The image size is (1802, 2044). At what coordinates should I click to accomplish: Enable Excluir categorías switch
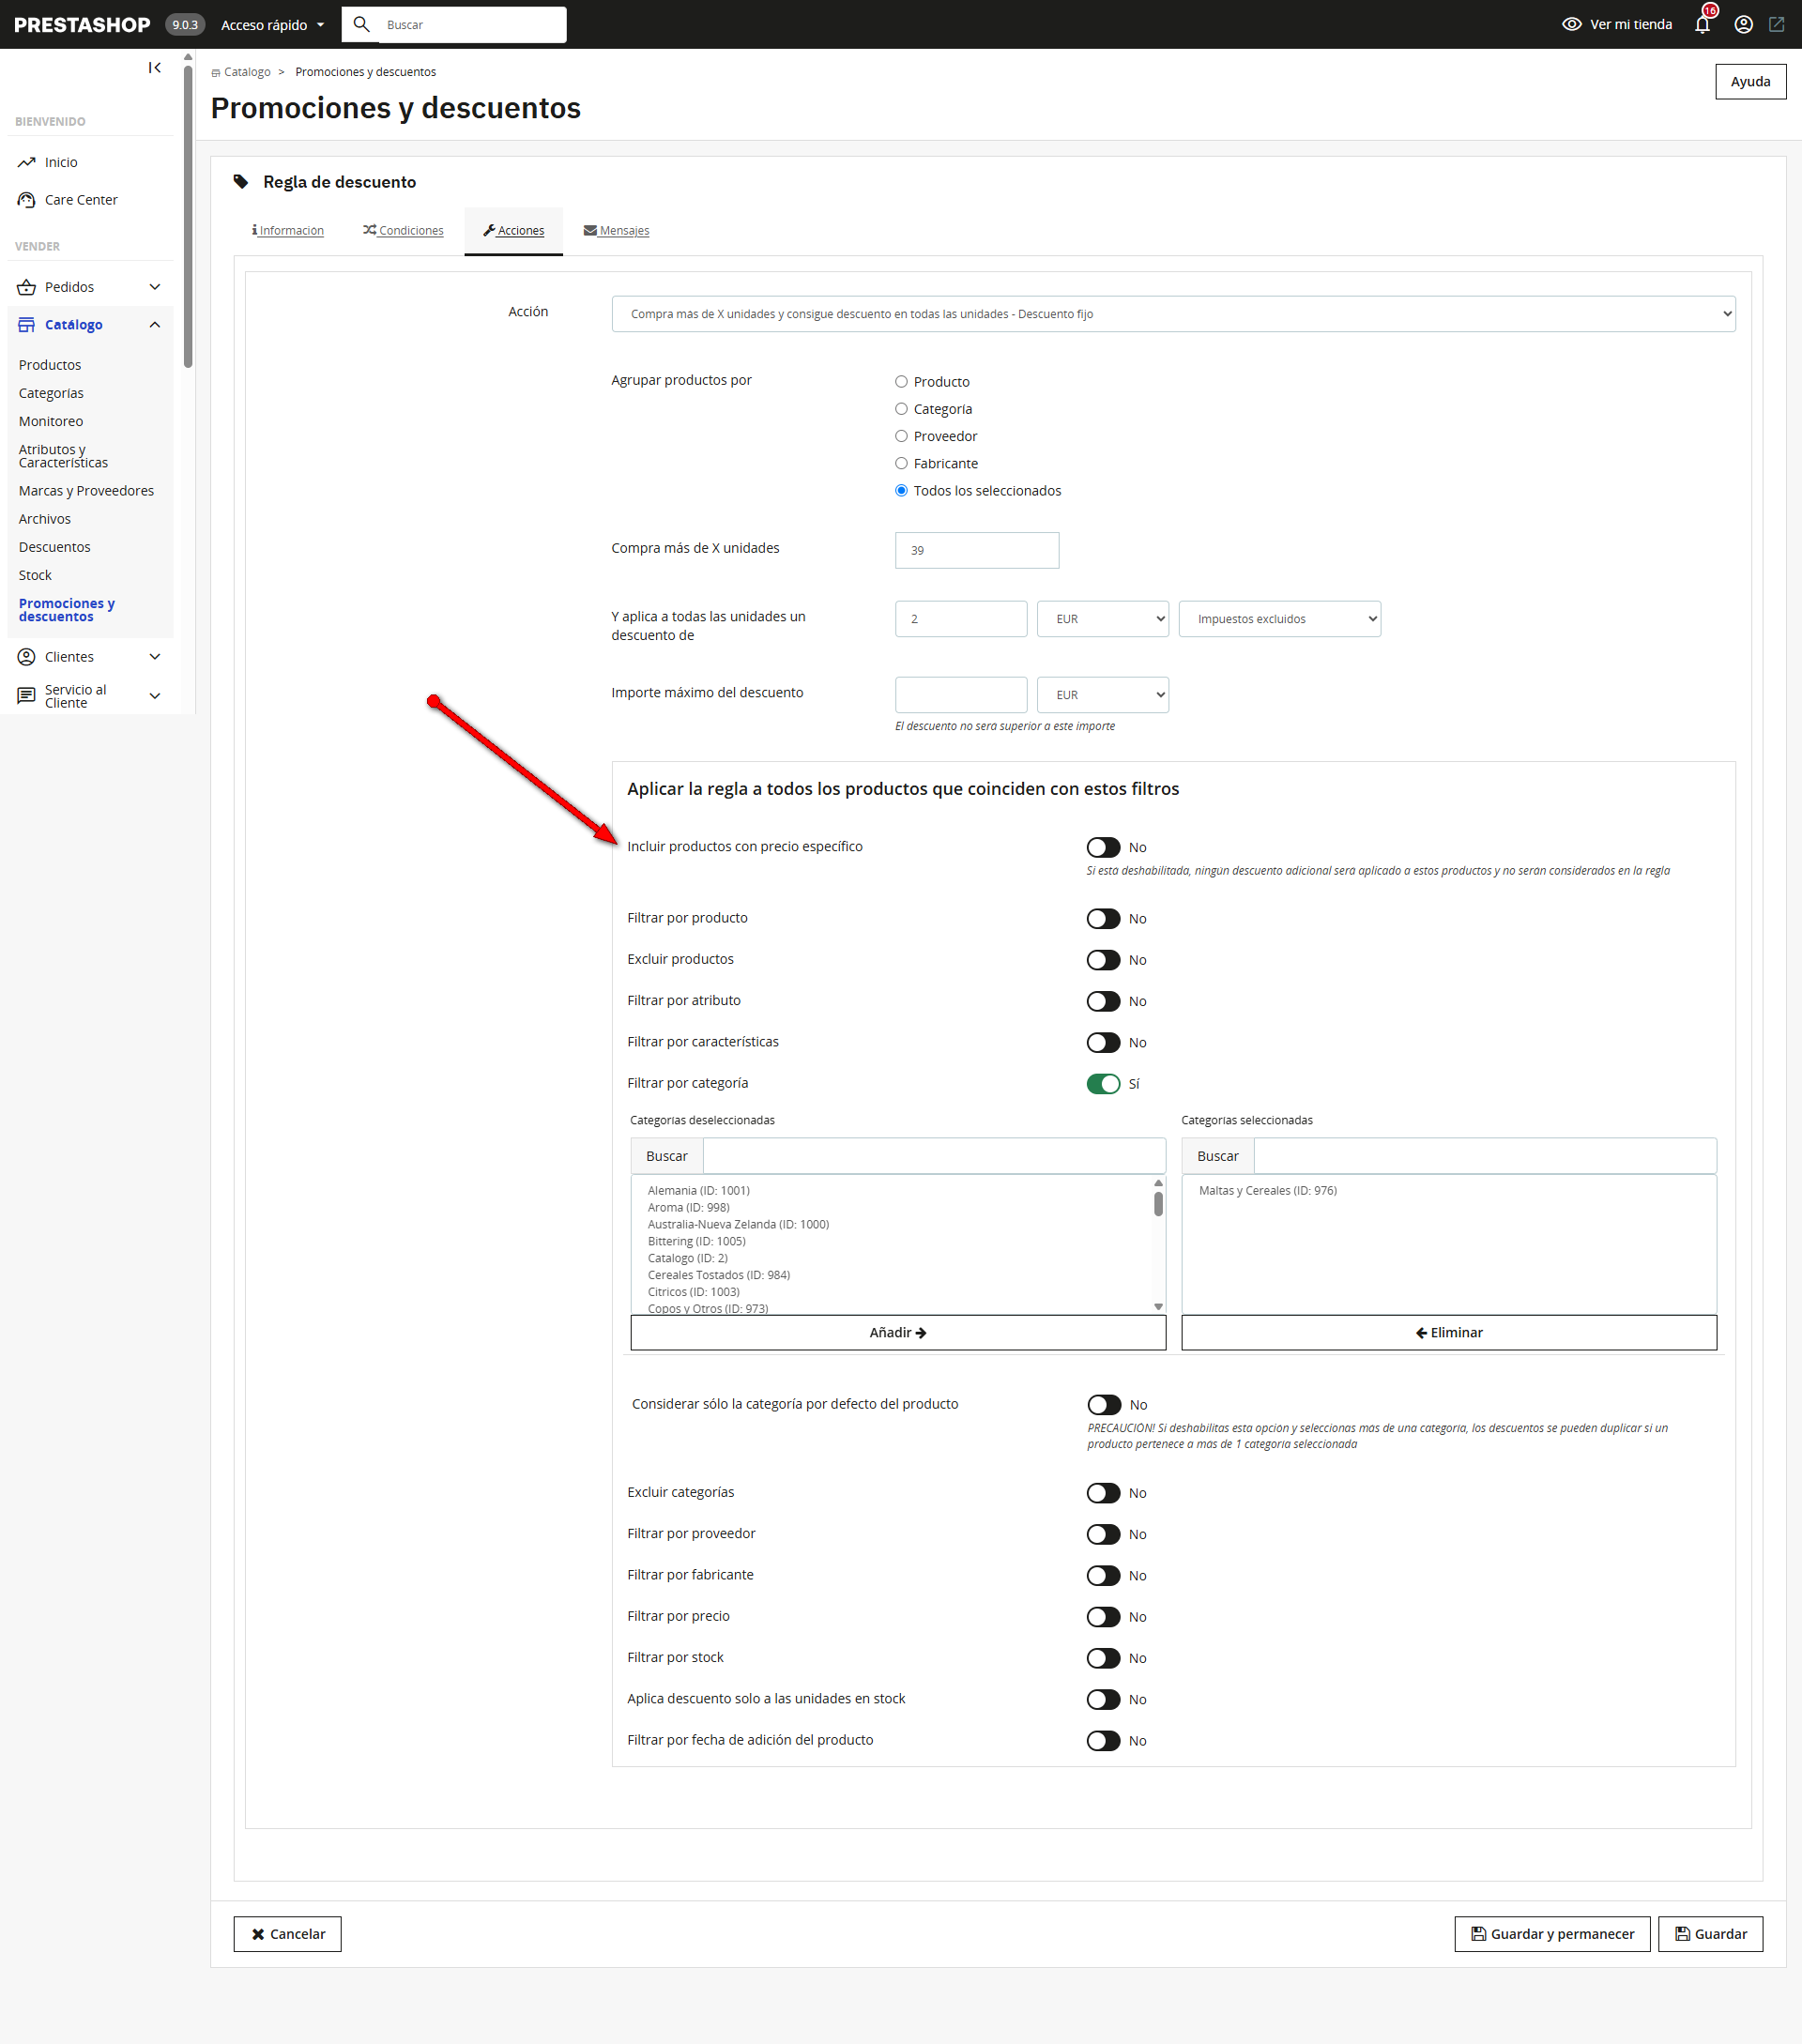point(1103,1493)
